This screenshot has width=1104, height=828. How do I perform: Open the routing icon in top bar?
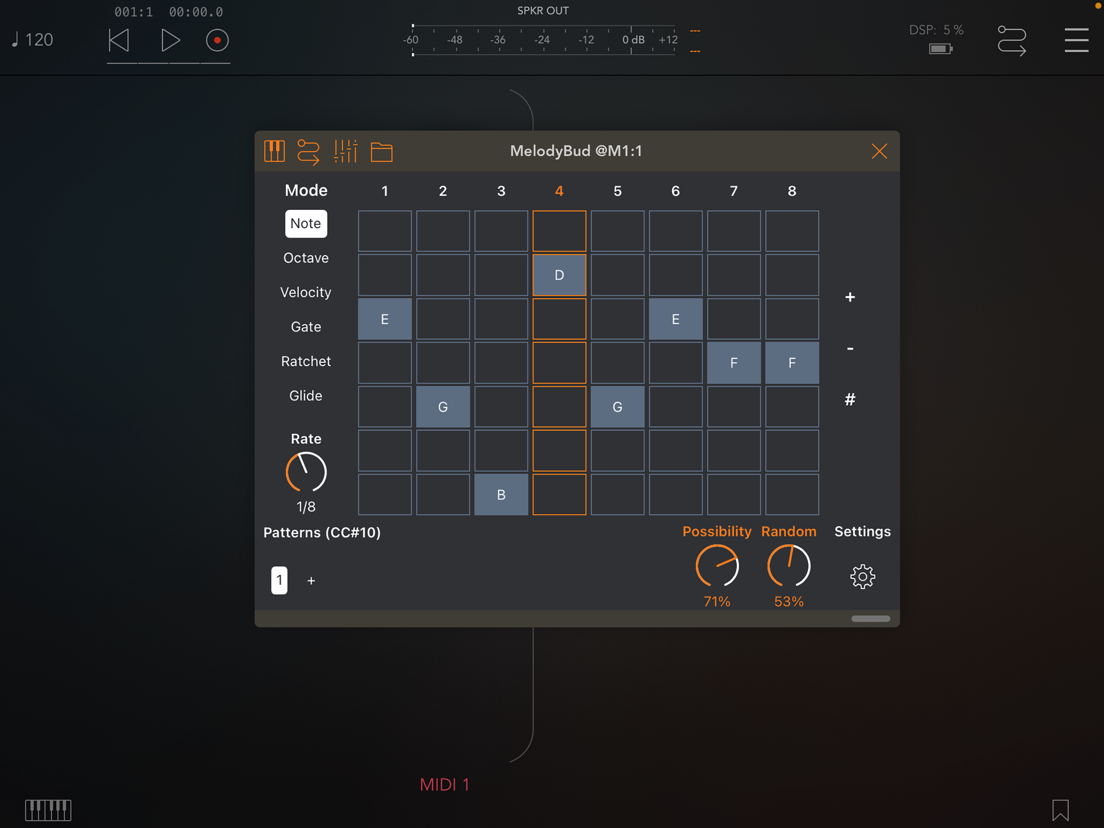click(1012, 40)
